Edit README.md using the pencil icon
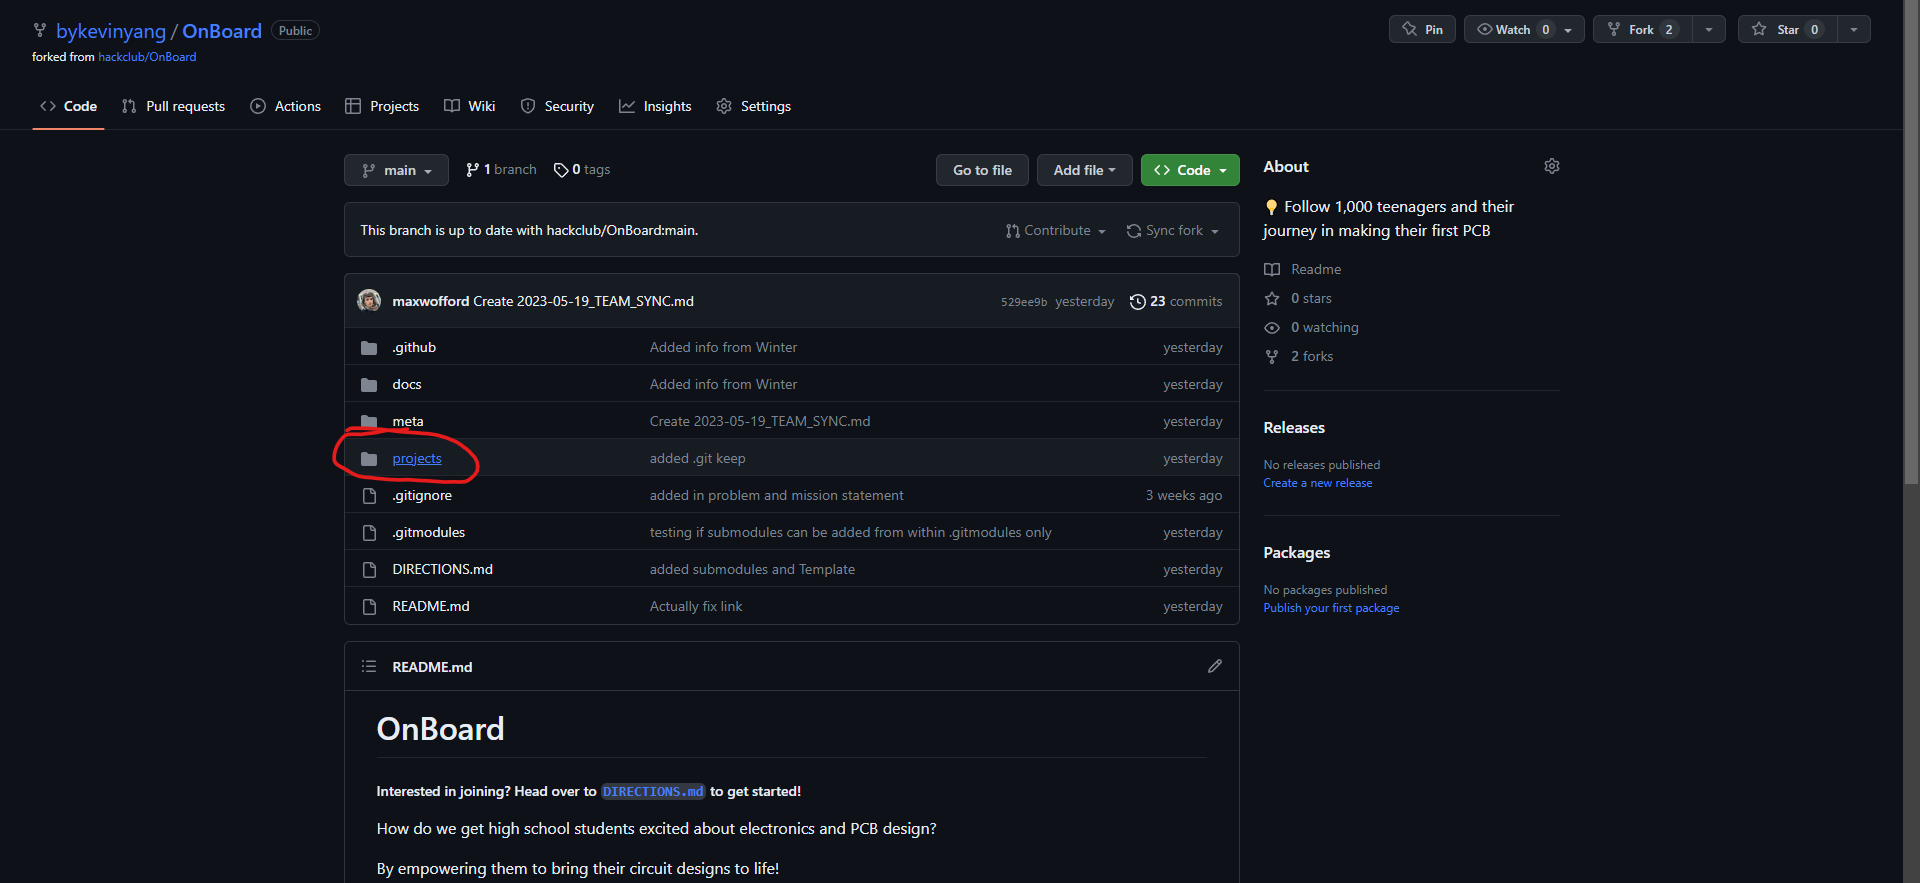The height and width of the screenshot is (883, 1920). pos(1214,666)
